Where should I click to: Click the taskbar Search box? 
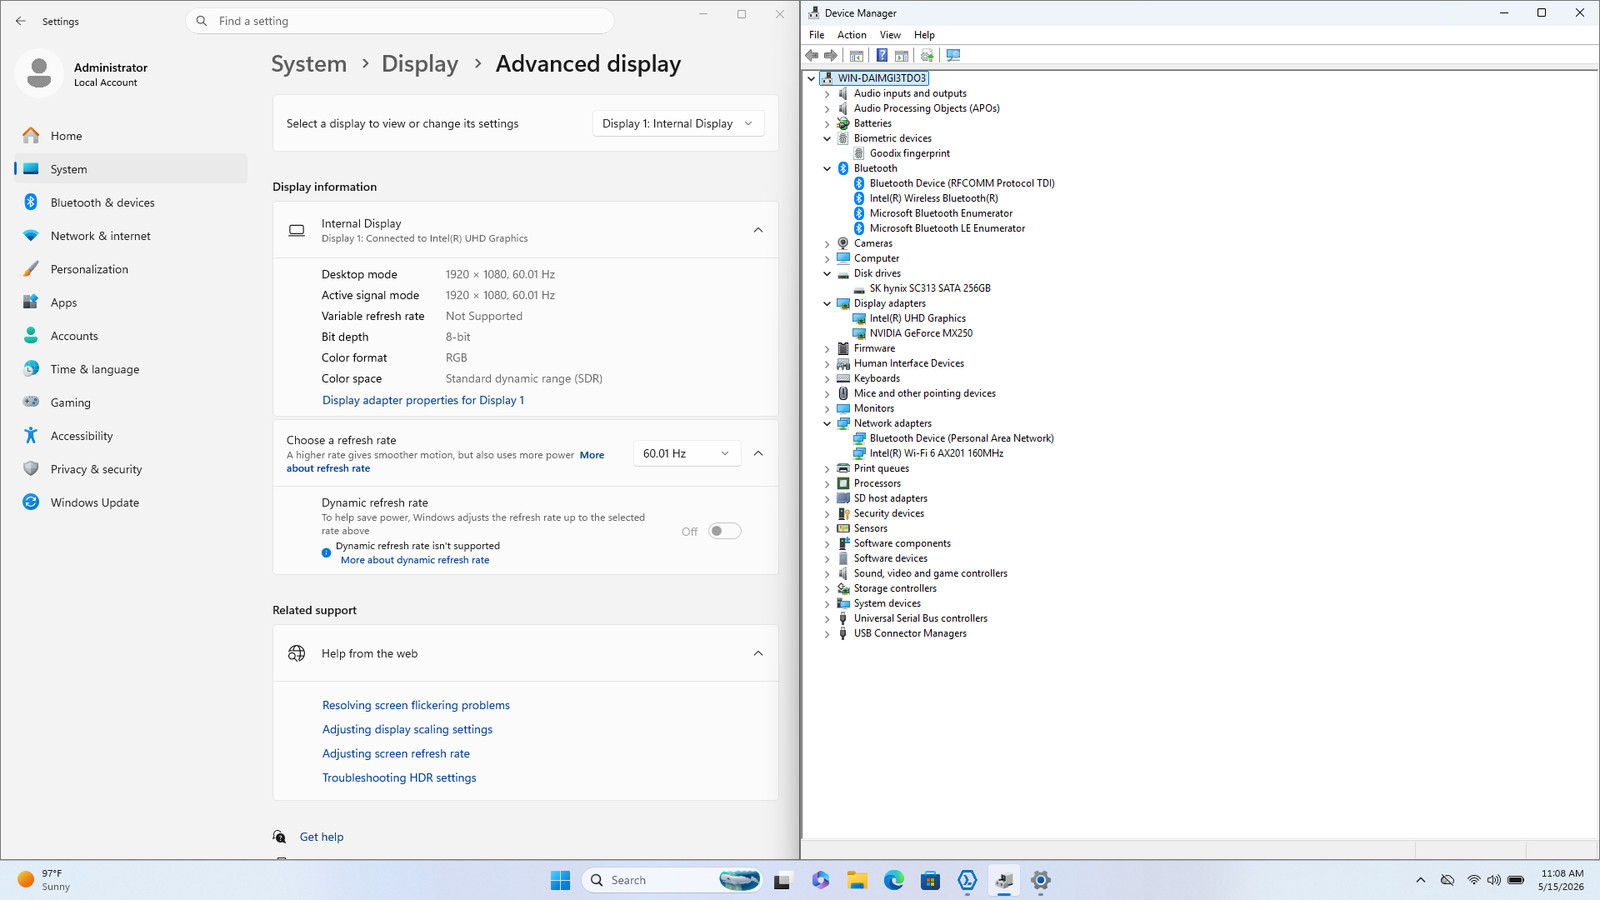point(672,880)
